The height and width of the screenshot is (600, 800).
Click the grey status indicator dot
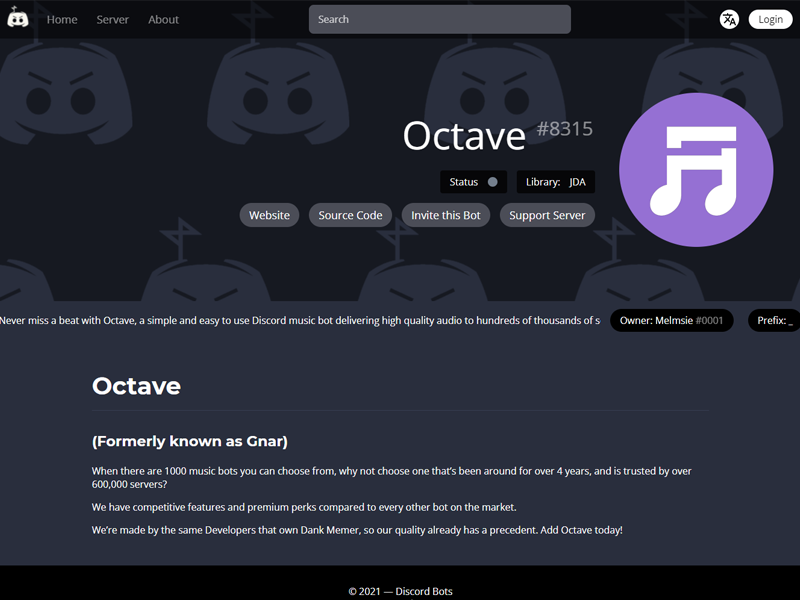point(492,182)
